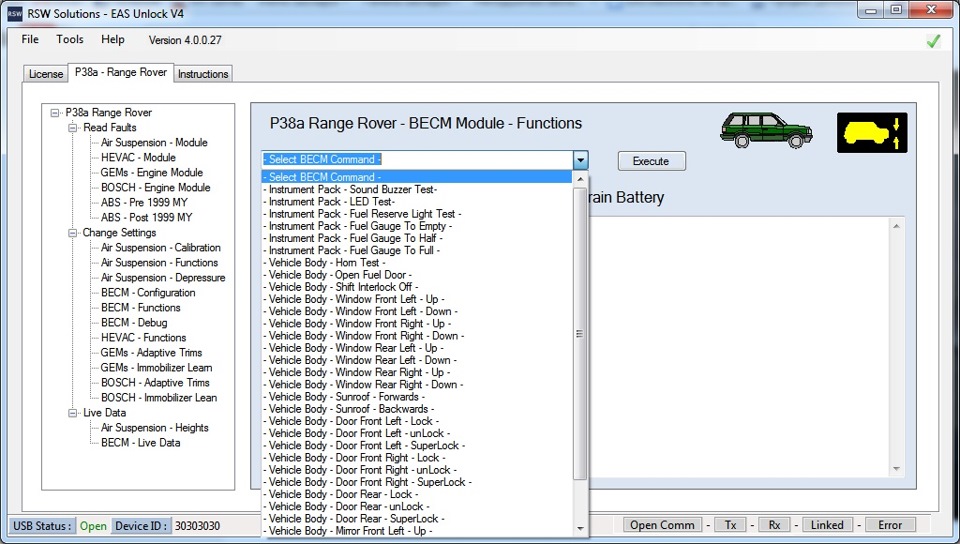
Task: Choose Window Rear Left - Down command
Action: click(417, 360)
